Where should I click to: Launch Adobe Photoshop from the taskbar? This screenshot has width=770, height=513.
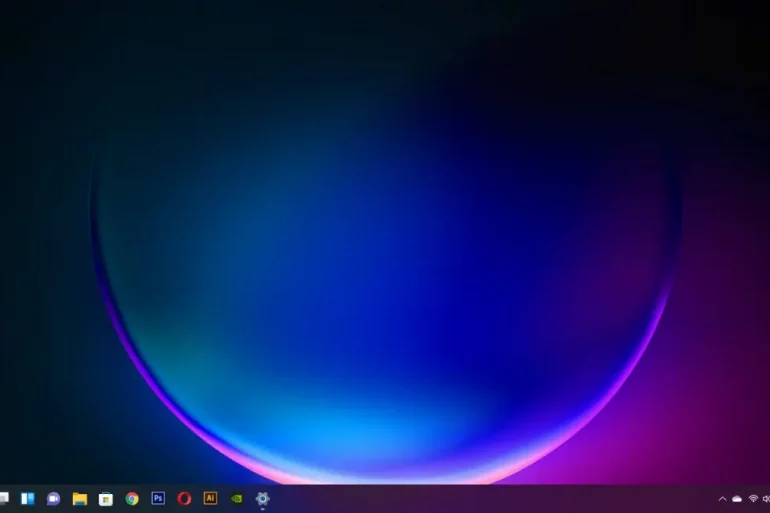pyautogui.click(x=158, y=498)
